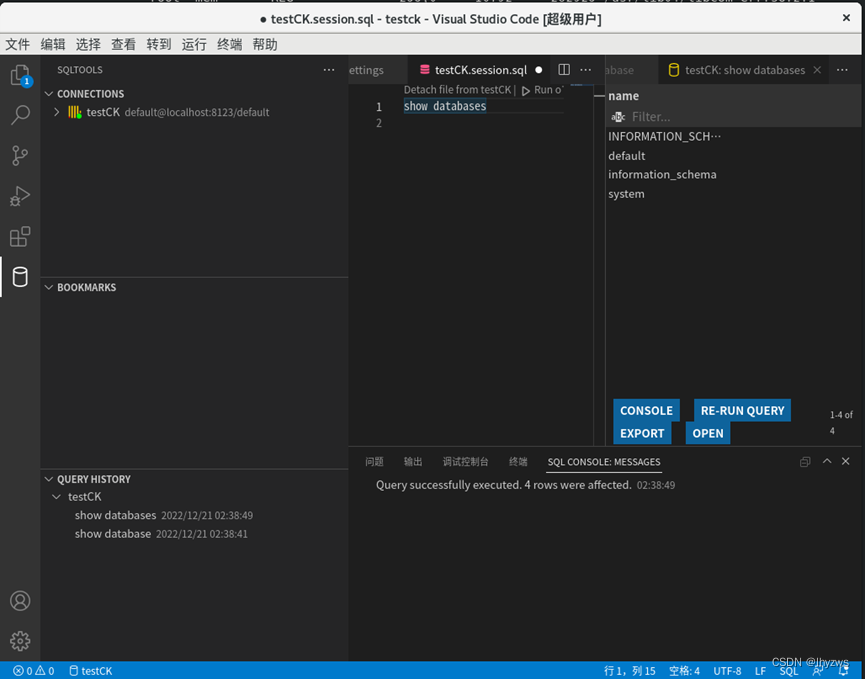Open the Search view icon

click(x=20, y=115)
